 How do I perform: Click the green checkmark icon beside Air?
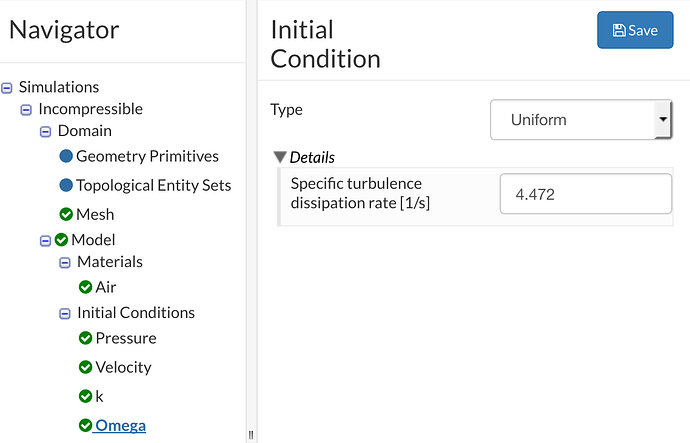(x=86, y=287)
